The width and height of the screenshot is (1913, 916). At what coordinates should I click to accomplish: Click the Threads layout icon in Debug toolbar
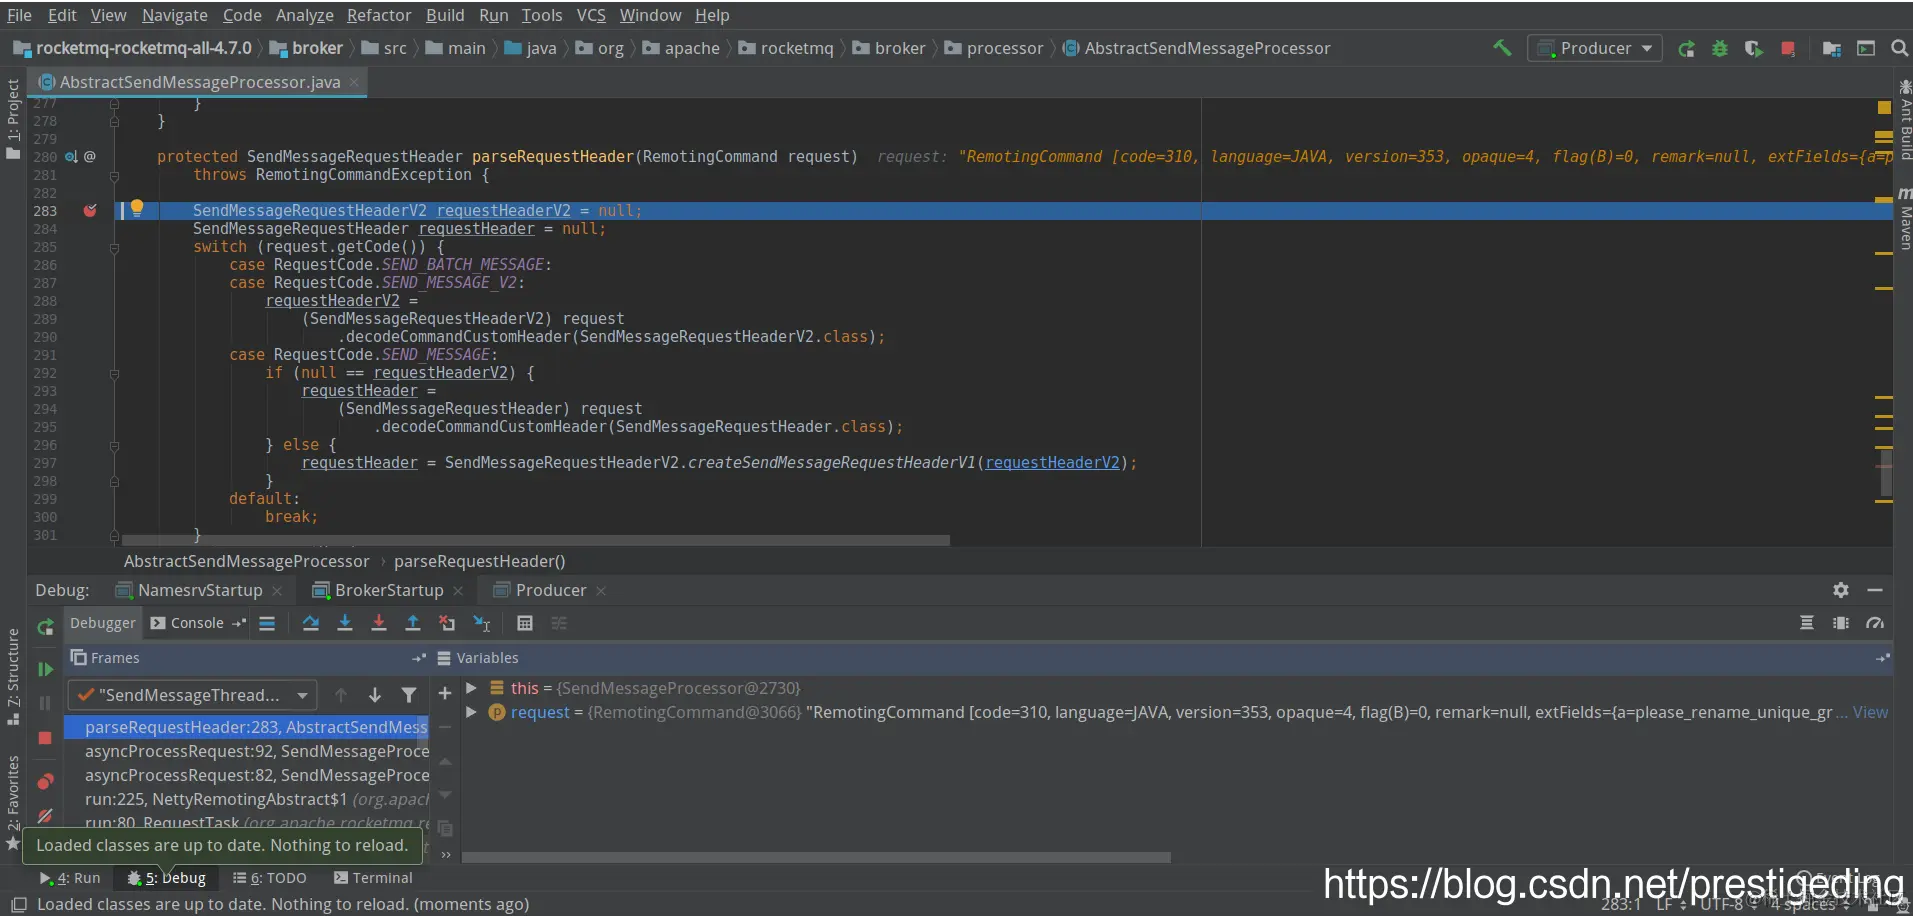[x=1807, y=623]
